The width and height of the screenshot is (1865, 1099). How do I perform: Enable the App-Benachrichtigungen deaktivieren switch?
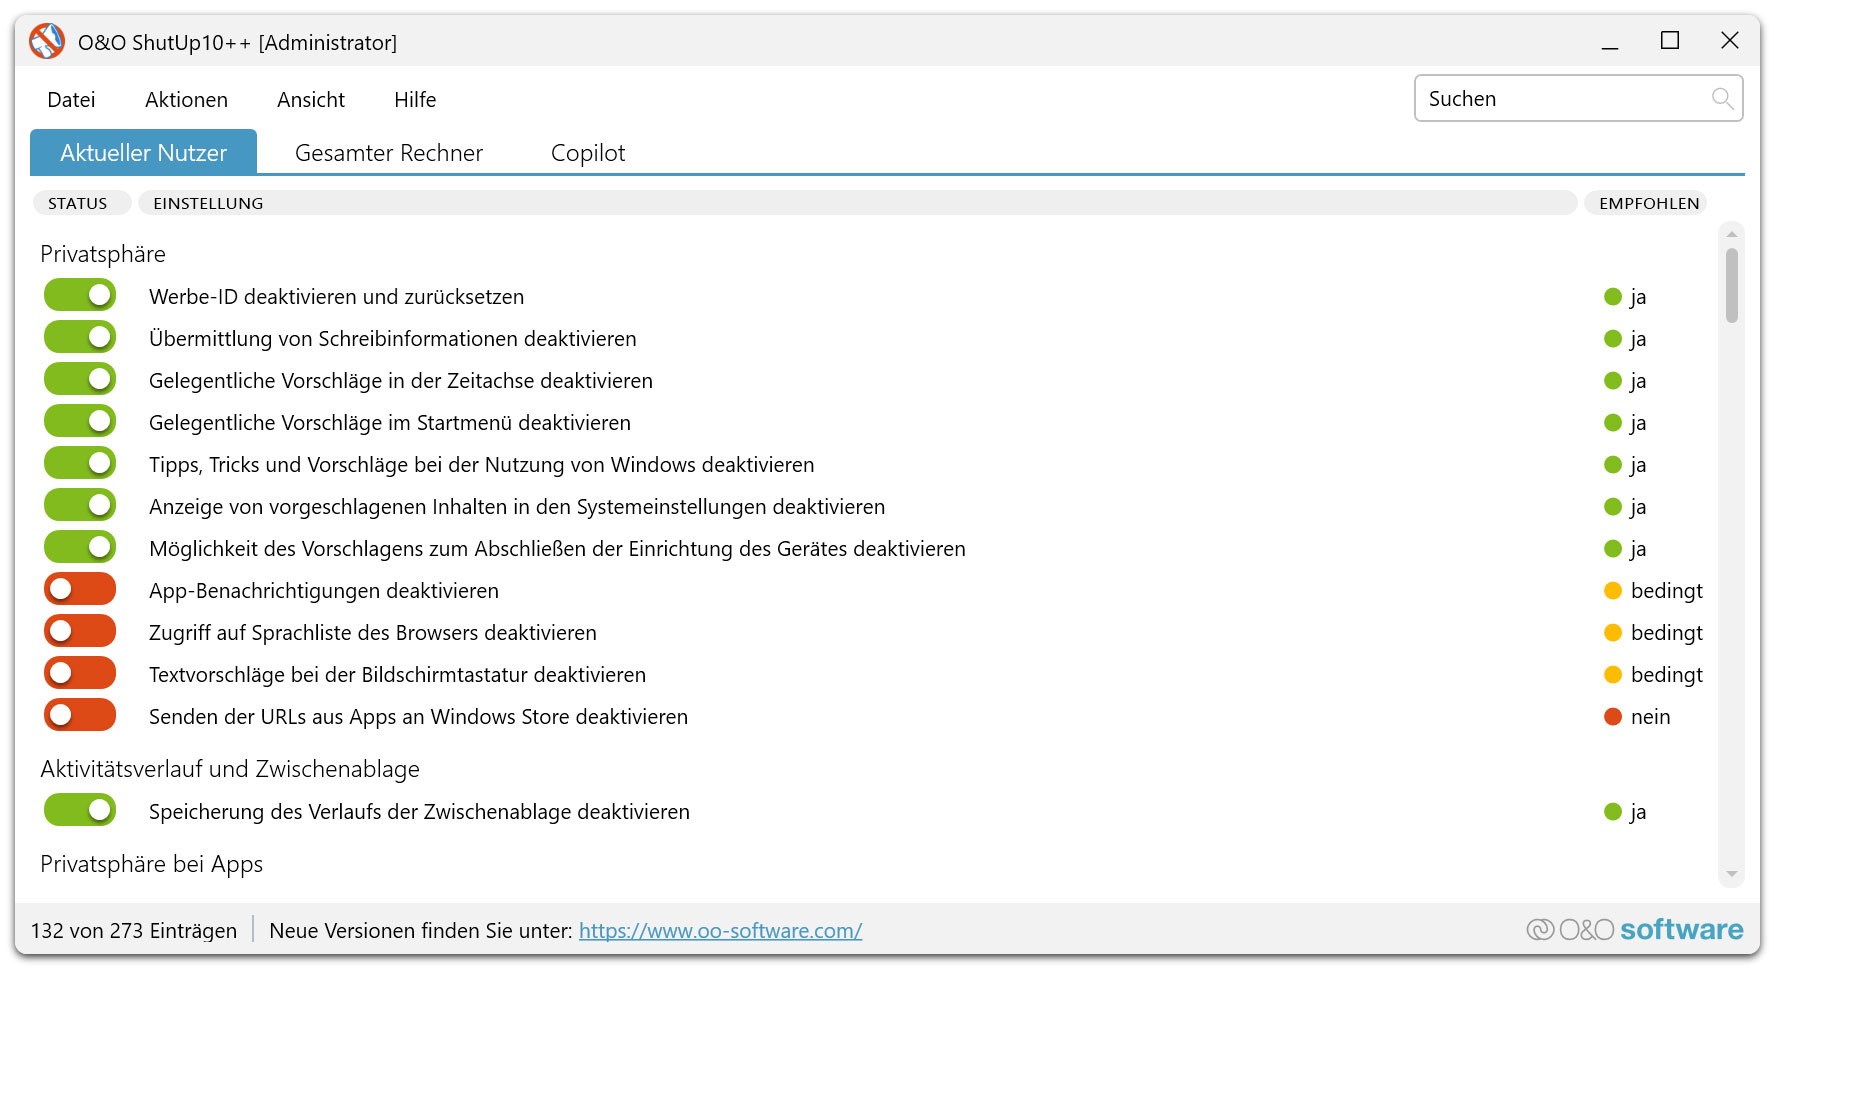pyautogui.click(x=79, y=588)
